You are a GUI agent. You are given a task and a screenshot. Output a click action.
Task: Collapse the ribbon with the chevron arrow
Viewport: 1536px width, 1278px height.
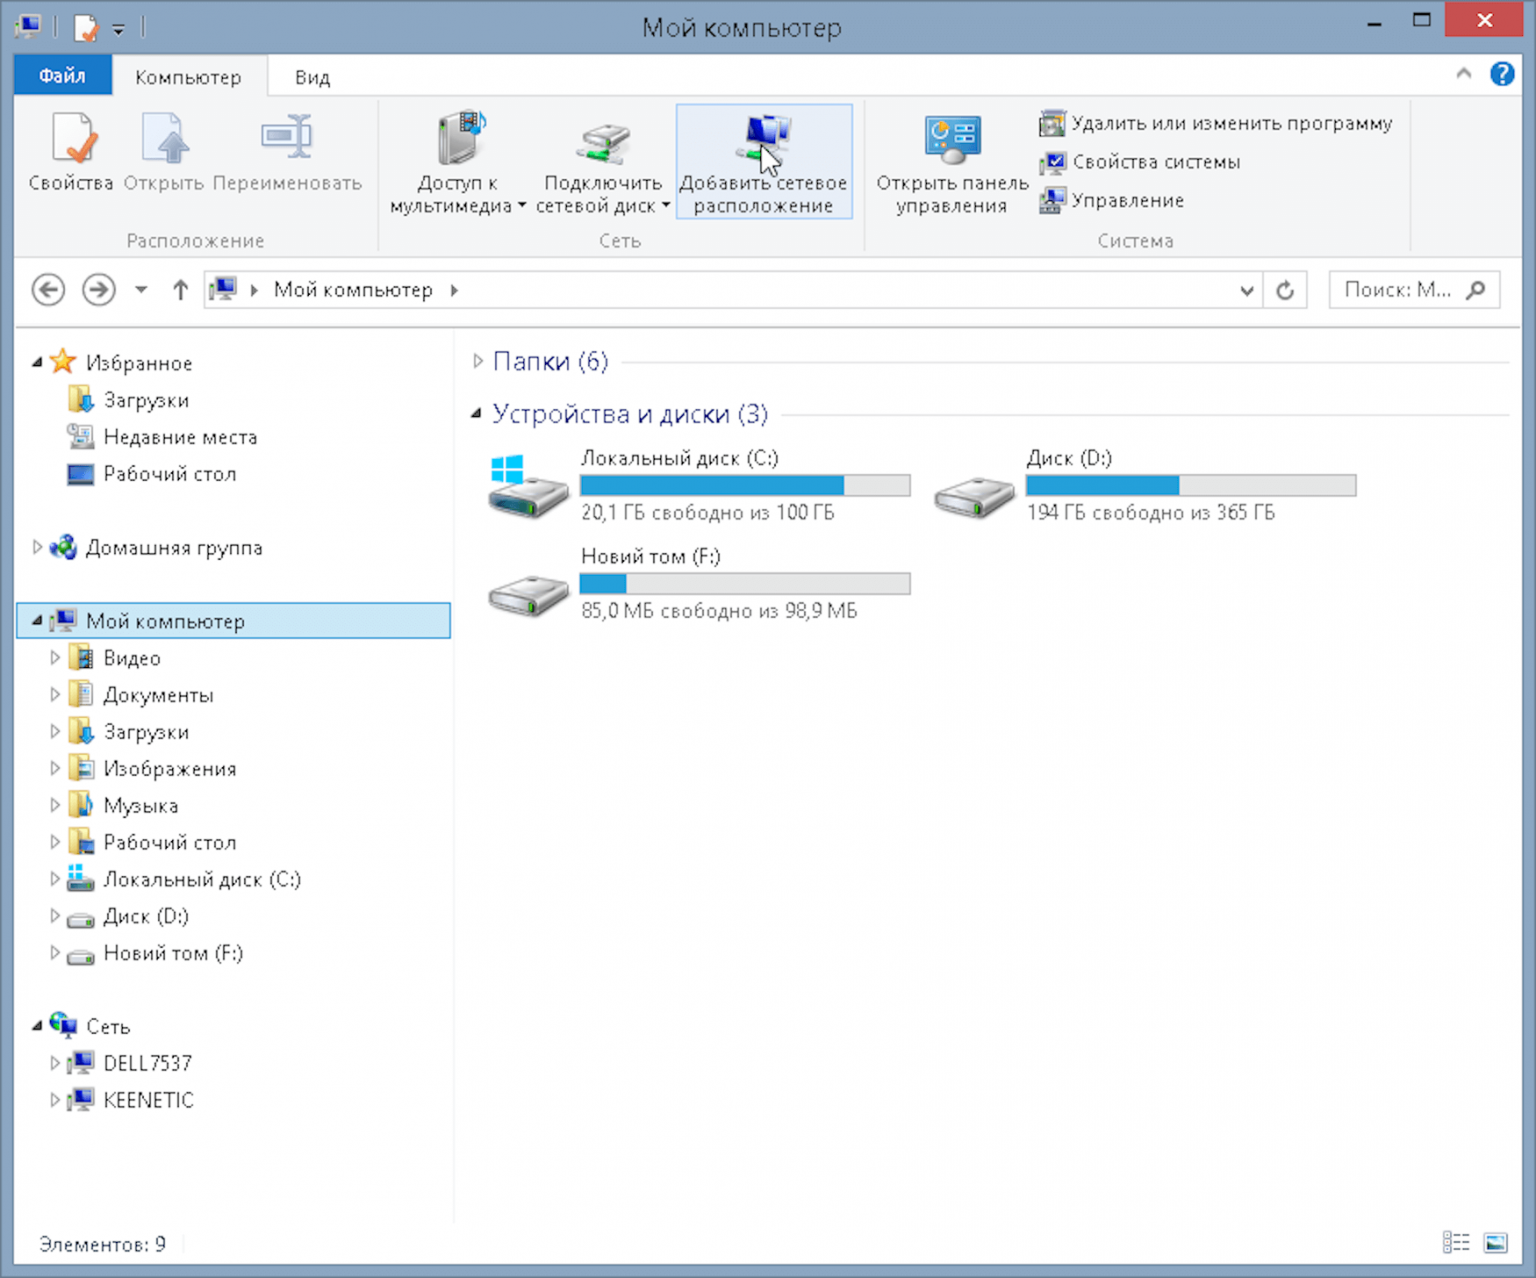coord(1463,74)
